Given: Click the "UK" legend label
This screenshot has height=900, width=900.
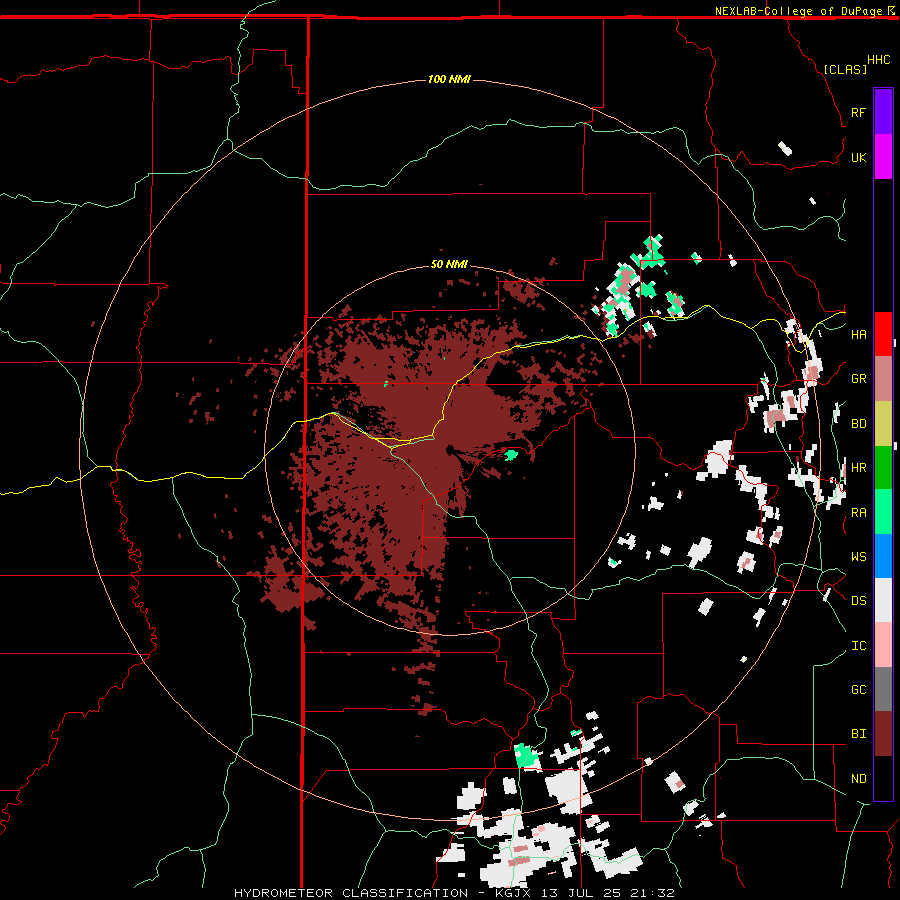Looking at the screenshot, I should [858, 157].
